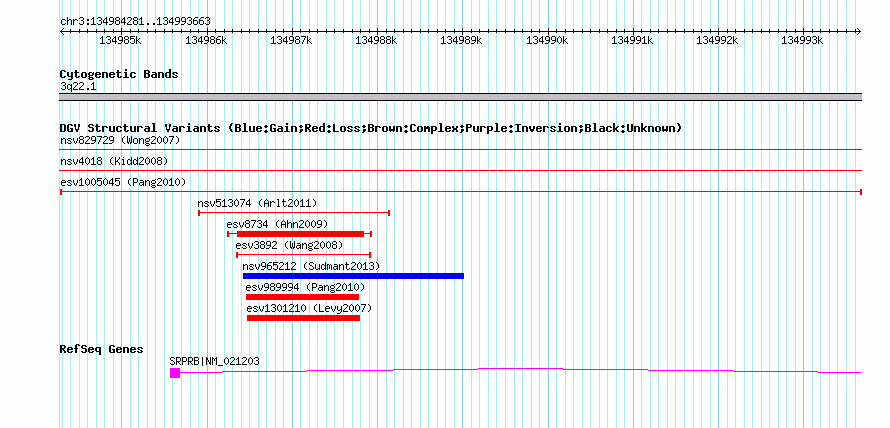
Task: Click the Cytogenetic Bands track title
Action: (119, 74)
